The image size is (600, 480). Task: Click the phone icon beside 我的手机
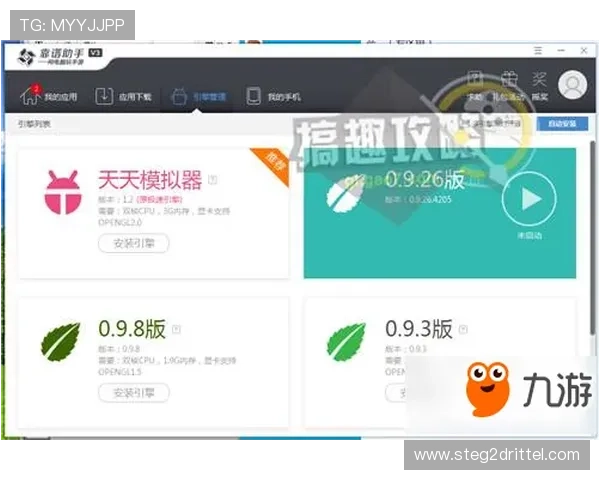click(x=253, y=96)
